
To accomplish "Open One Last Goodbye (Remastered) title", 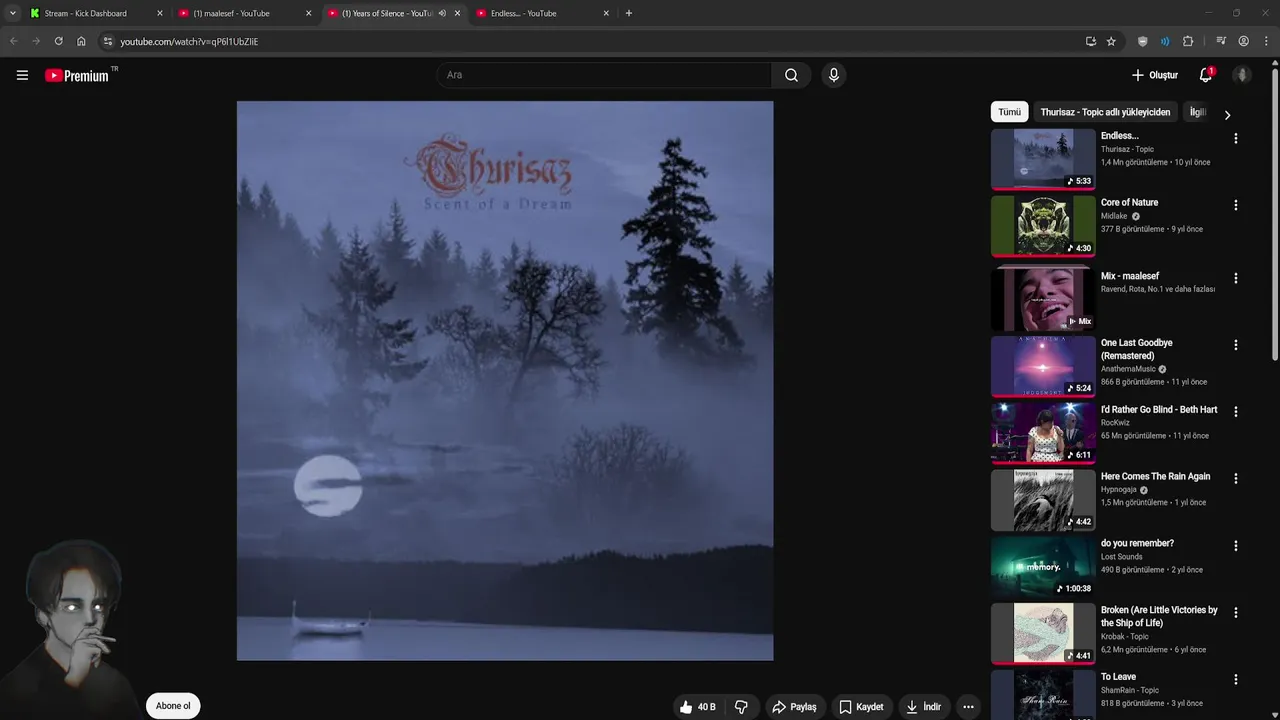I will click(x=1137, y=349).
